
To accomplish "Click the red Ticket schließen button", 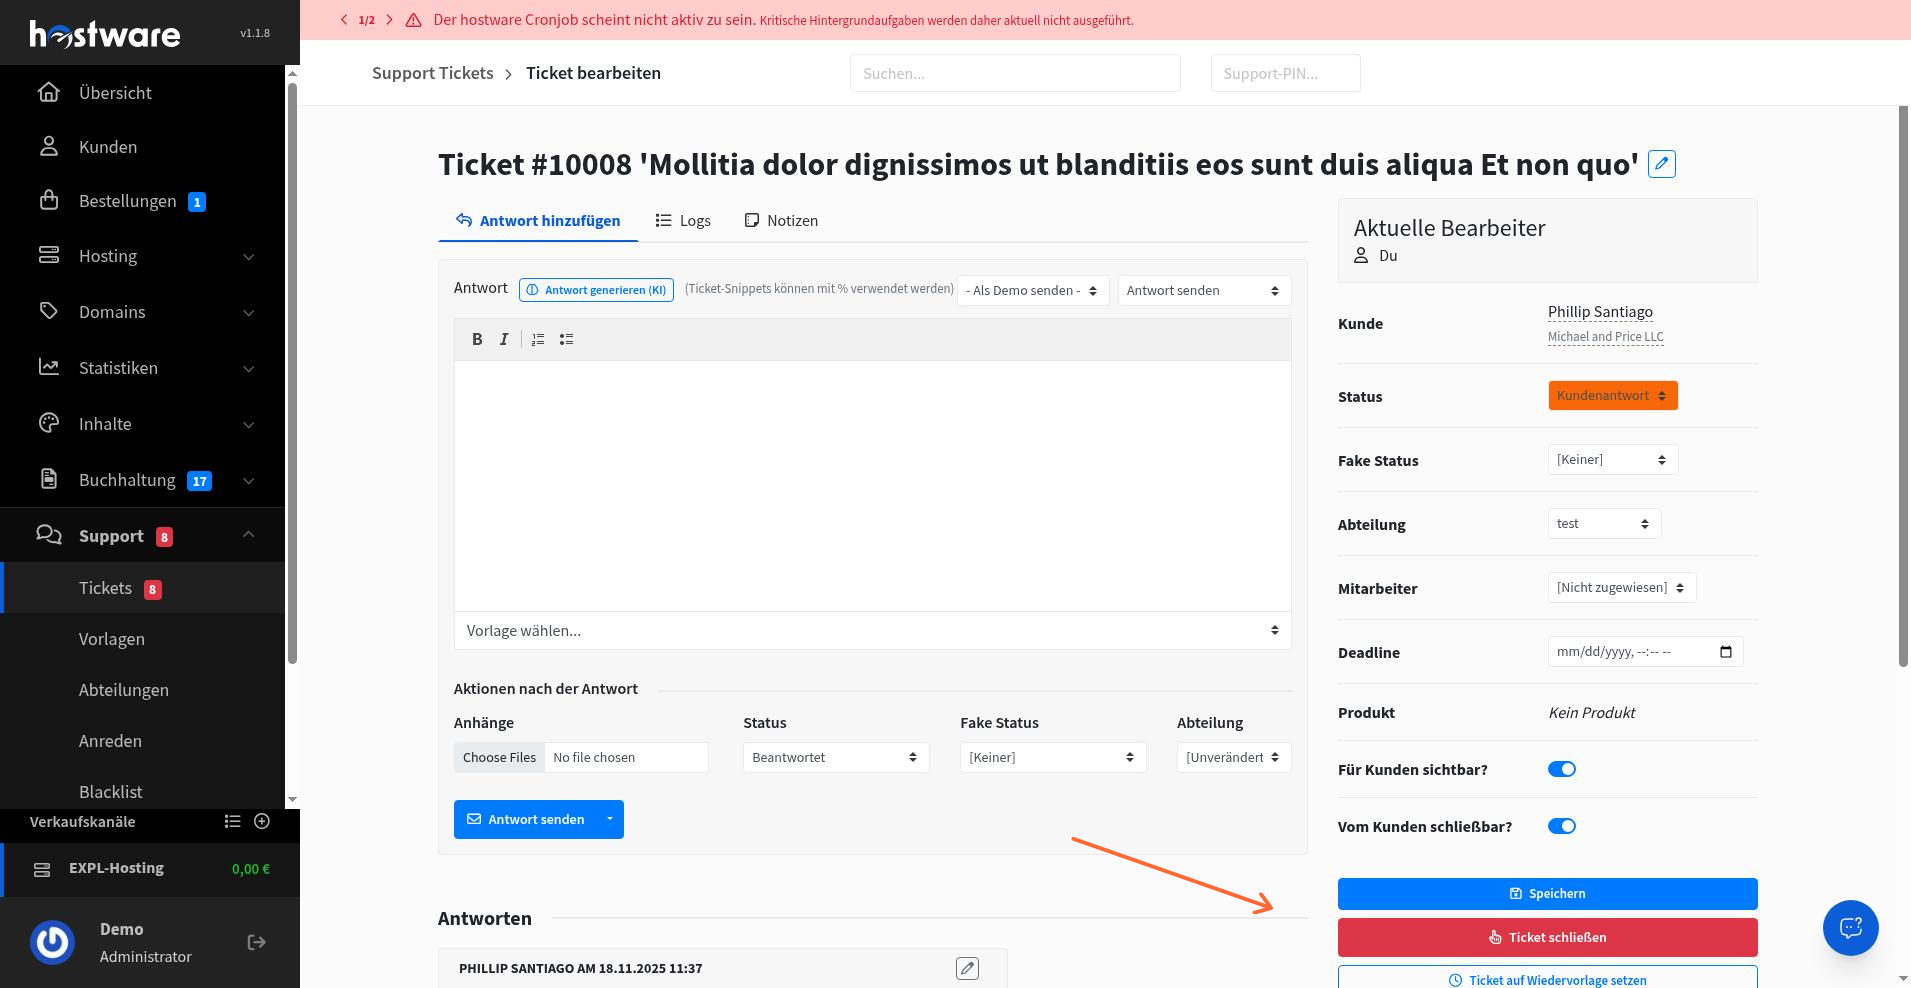I will point(1547,937).
